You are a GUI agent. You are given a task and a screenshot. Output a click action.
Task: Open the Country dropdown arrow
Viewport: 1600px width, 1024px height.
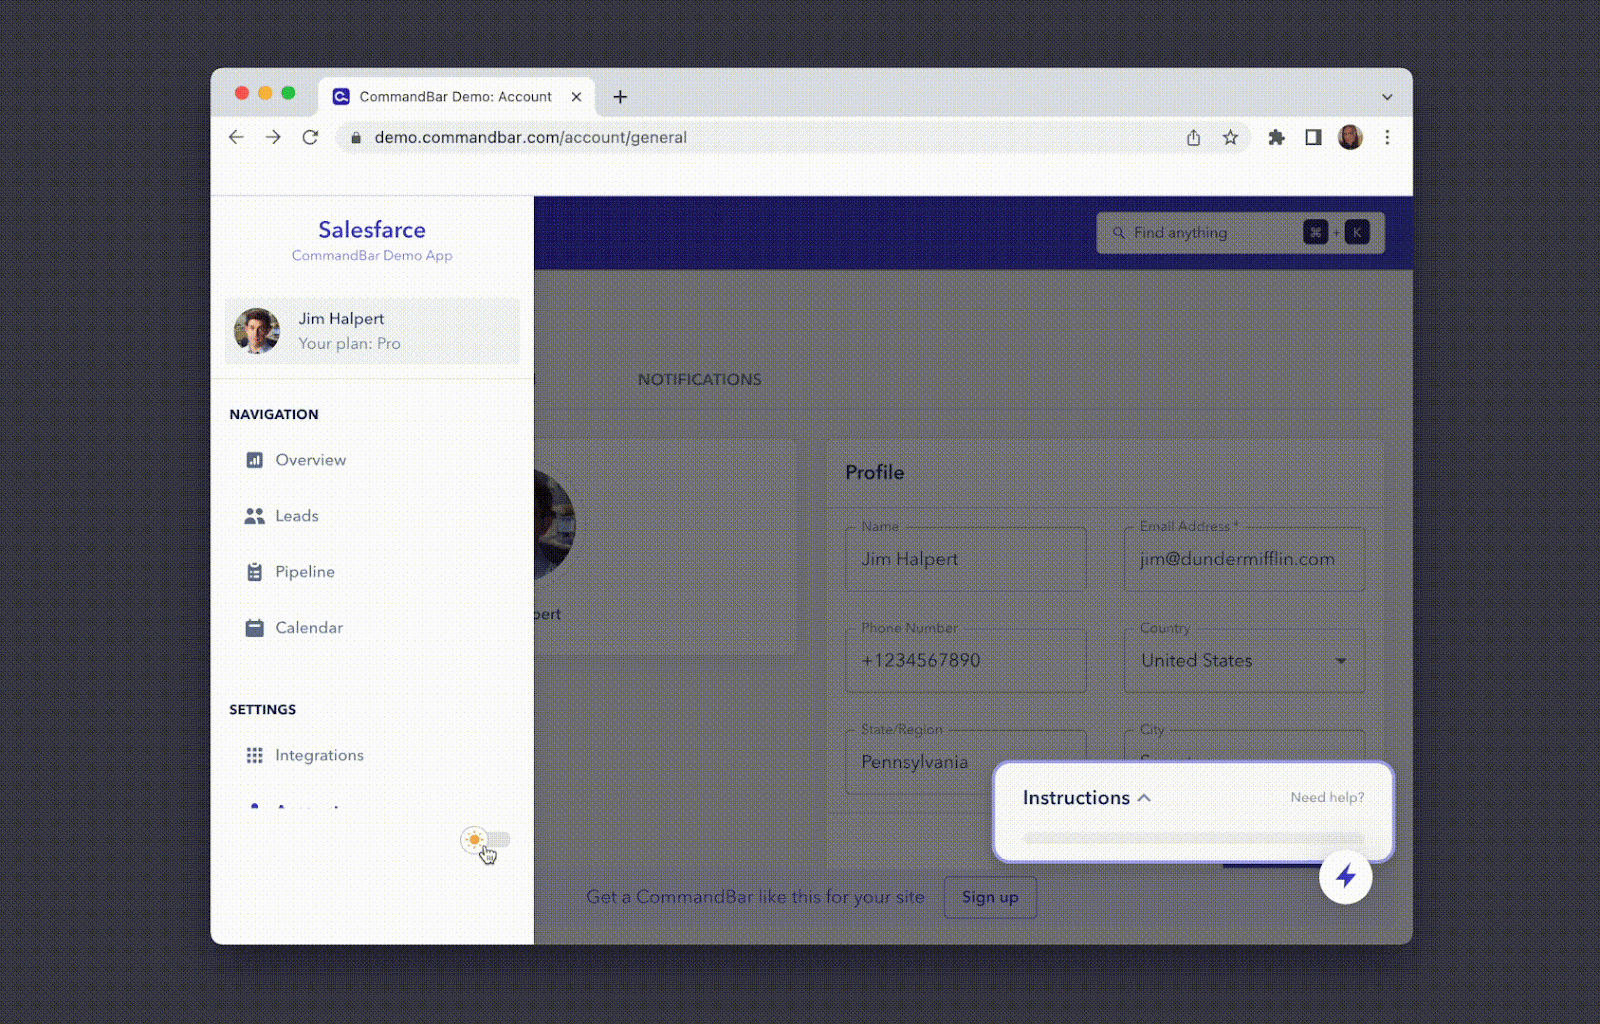click(1341, 661)
